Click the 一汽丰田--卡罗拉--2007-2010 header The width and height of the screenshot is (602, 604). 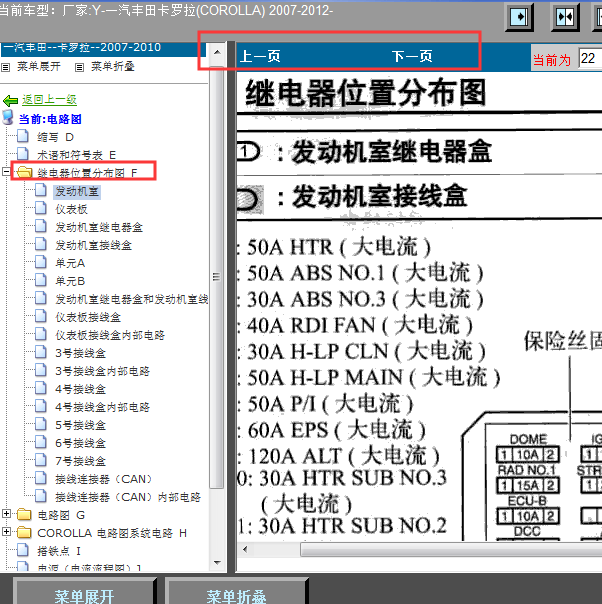tap(104, 48)
